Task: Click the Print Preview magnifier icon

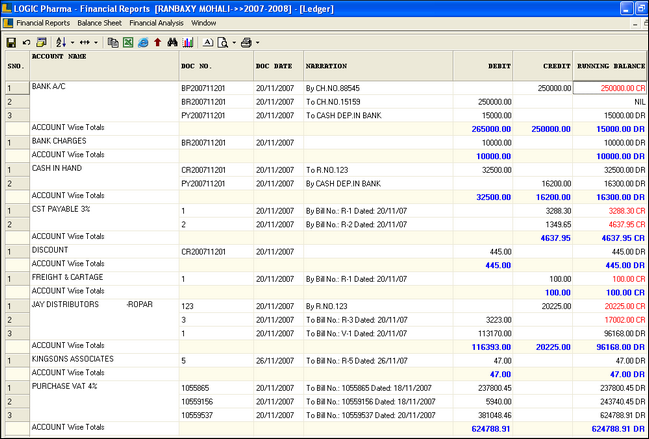Action: (223, 42)
